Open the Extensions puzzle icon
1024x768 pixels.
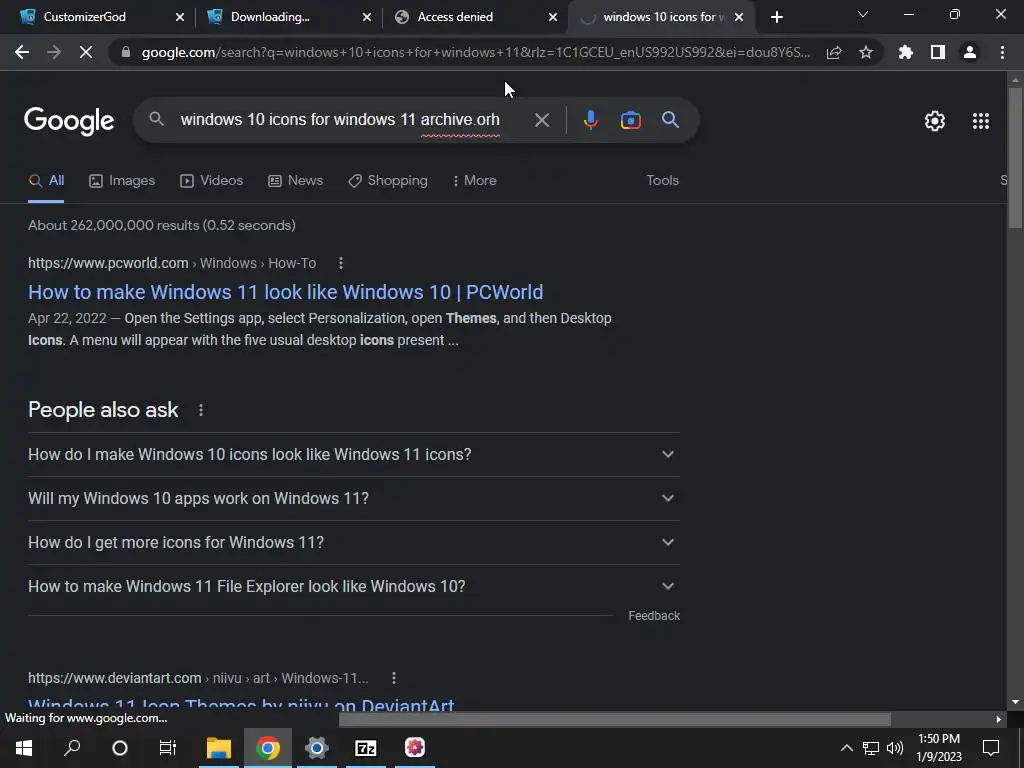pyautogui.click(x=906, y=52)
